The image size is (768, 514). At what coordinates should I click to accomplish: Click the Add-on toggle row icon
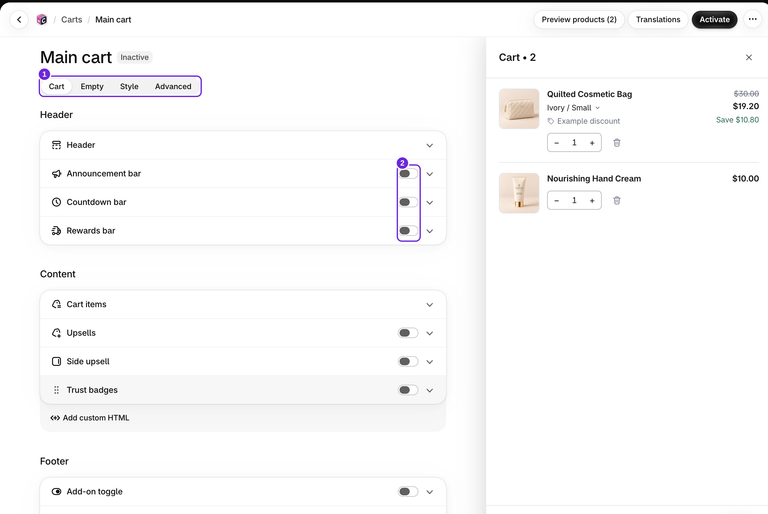56,491
